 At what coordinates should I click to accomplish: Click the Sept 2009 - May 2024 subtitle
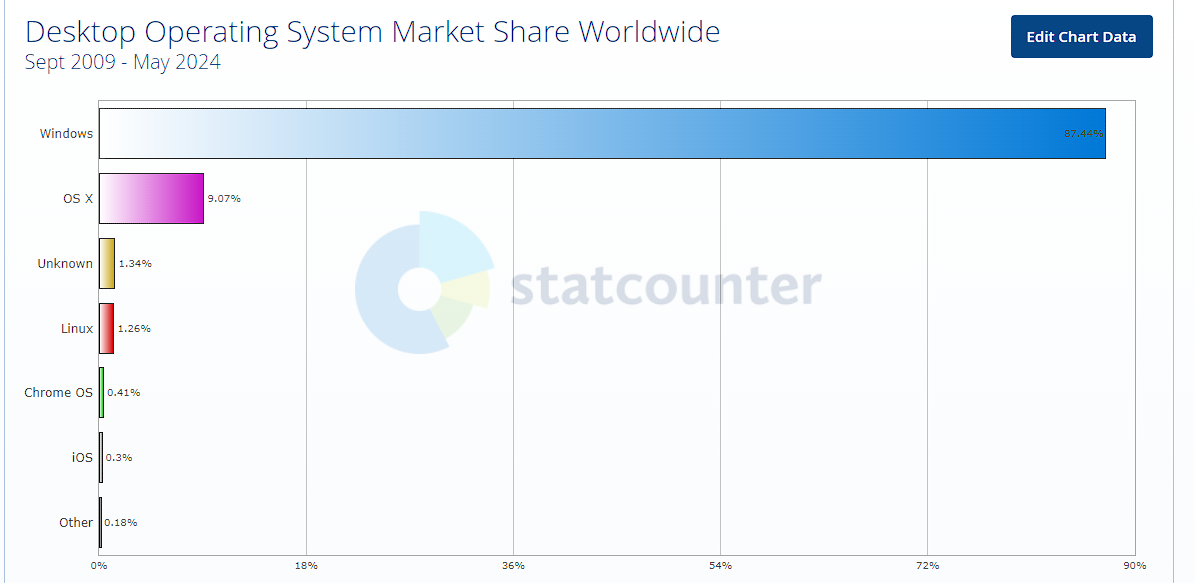123,62
